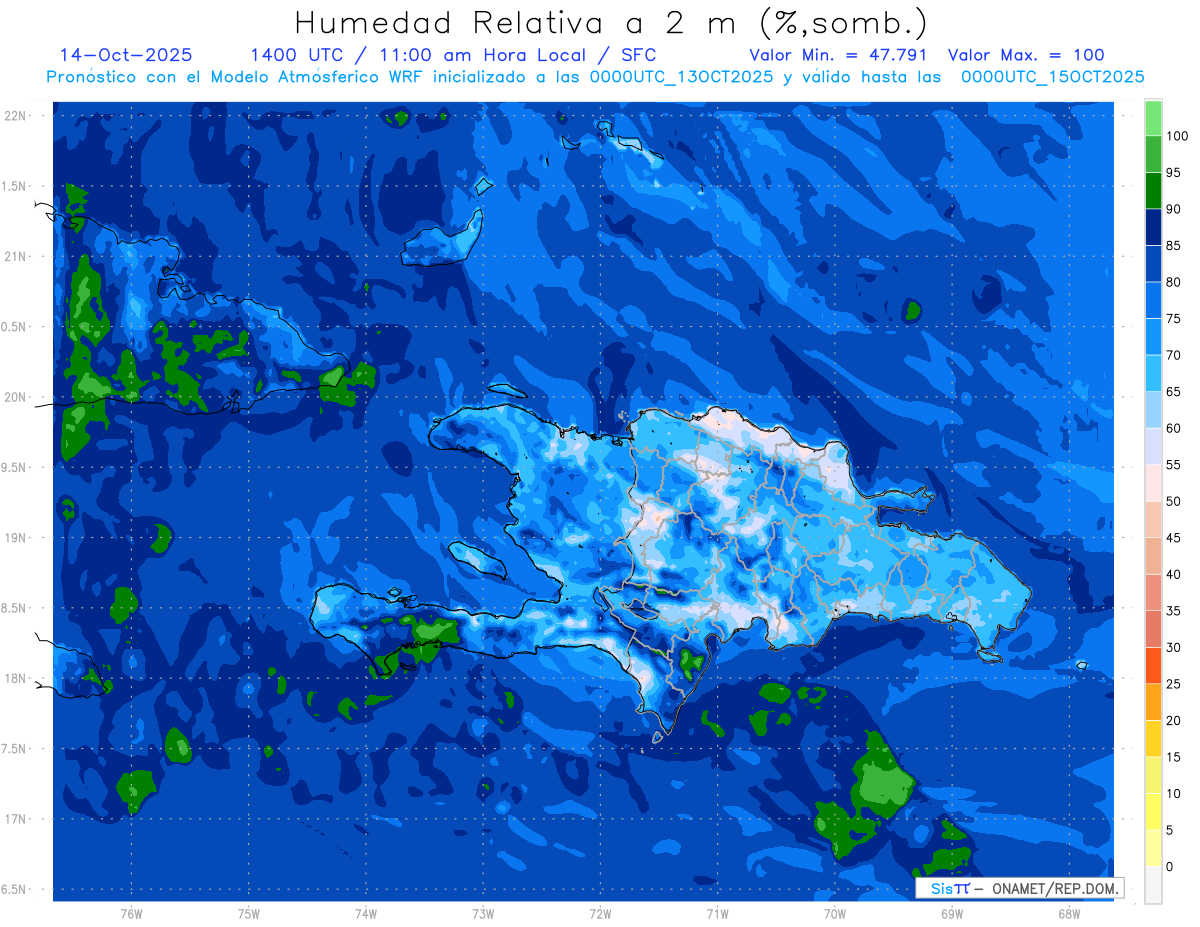Select 'Valor Min. = 47.791' text
Image resolution: width=1200 pixels, height=927 pixels.
pyautogui.click(x=838, y=55)
